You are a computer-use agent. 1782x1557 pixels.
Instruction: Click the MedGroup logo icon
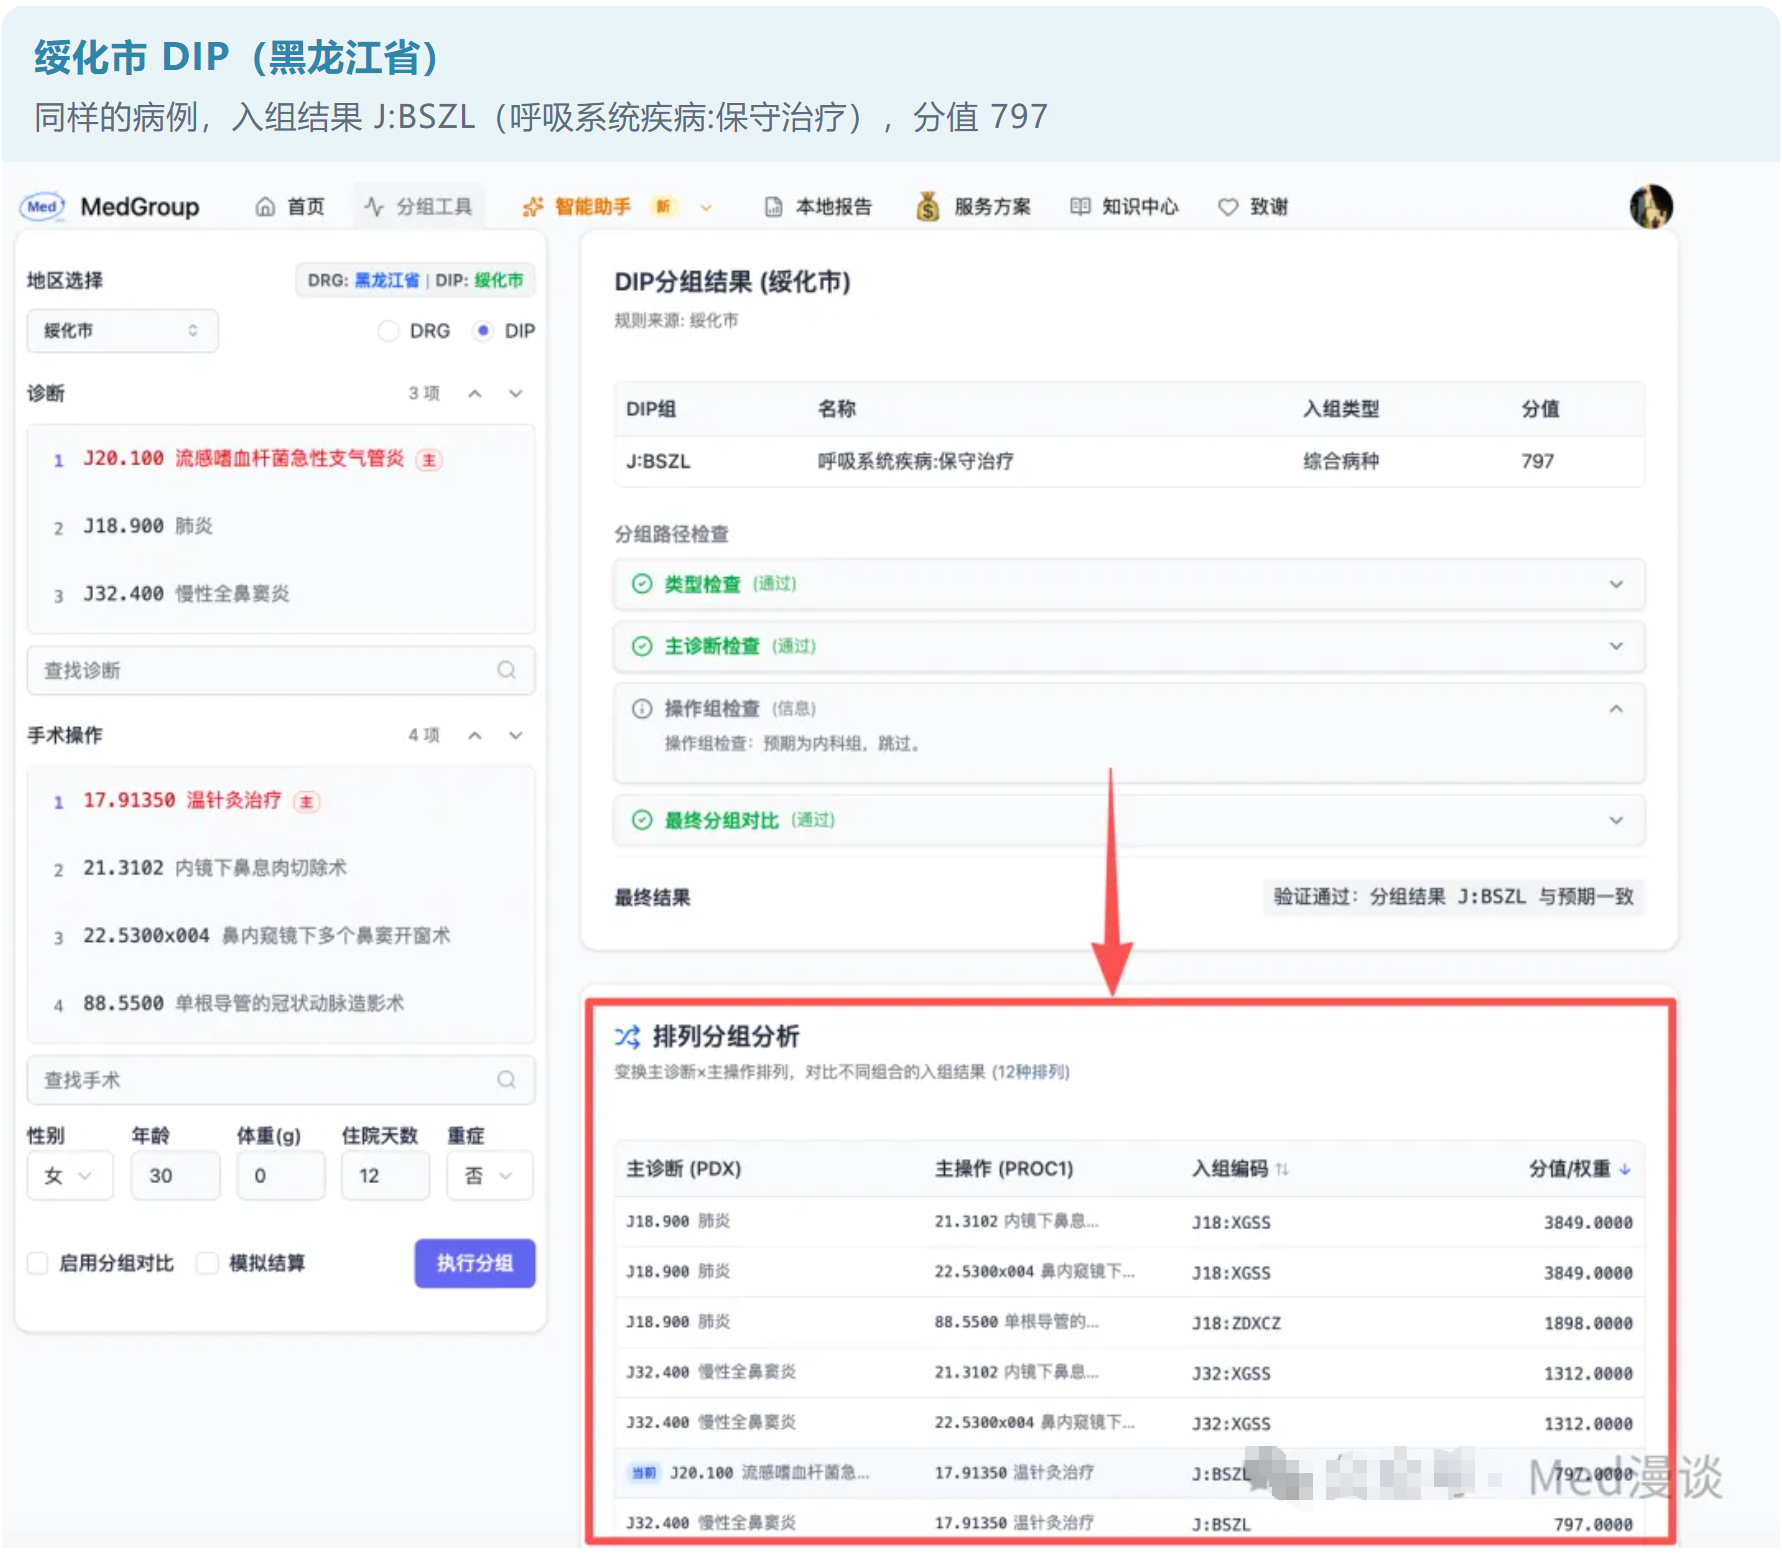pos(42,207)
